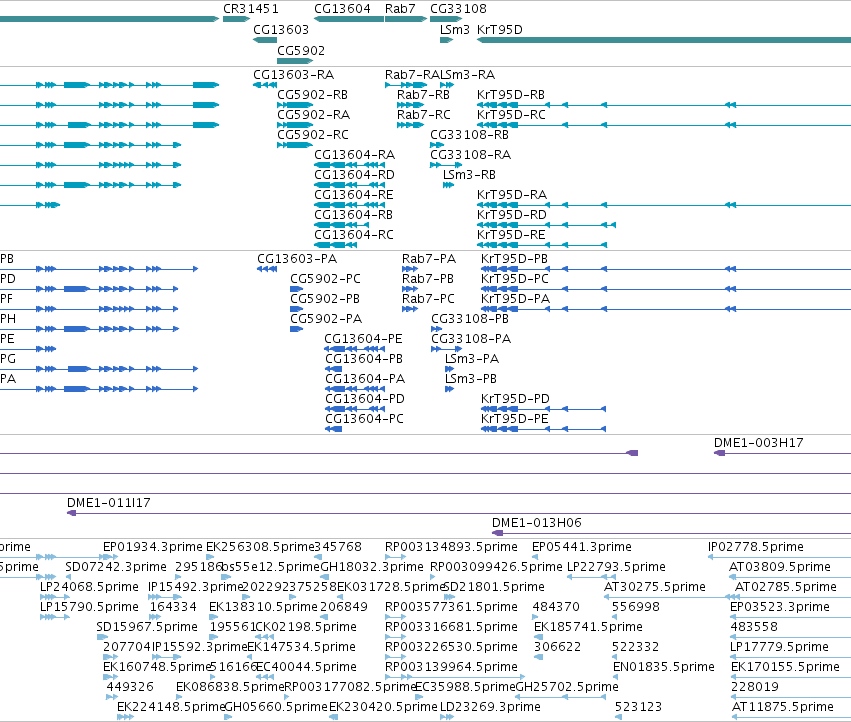Image resolution: width=851 pixels, height=722 pixels.
Task: Click the DME1-011I17 clone label
Action: (109, 503)
